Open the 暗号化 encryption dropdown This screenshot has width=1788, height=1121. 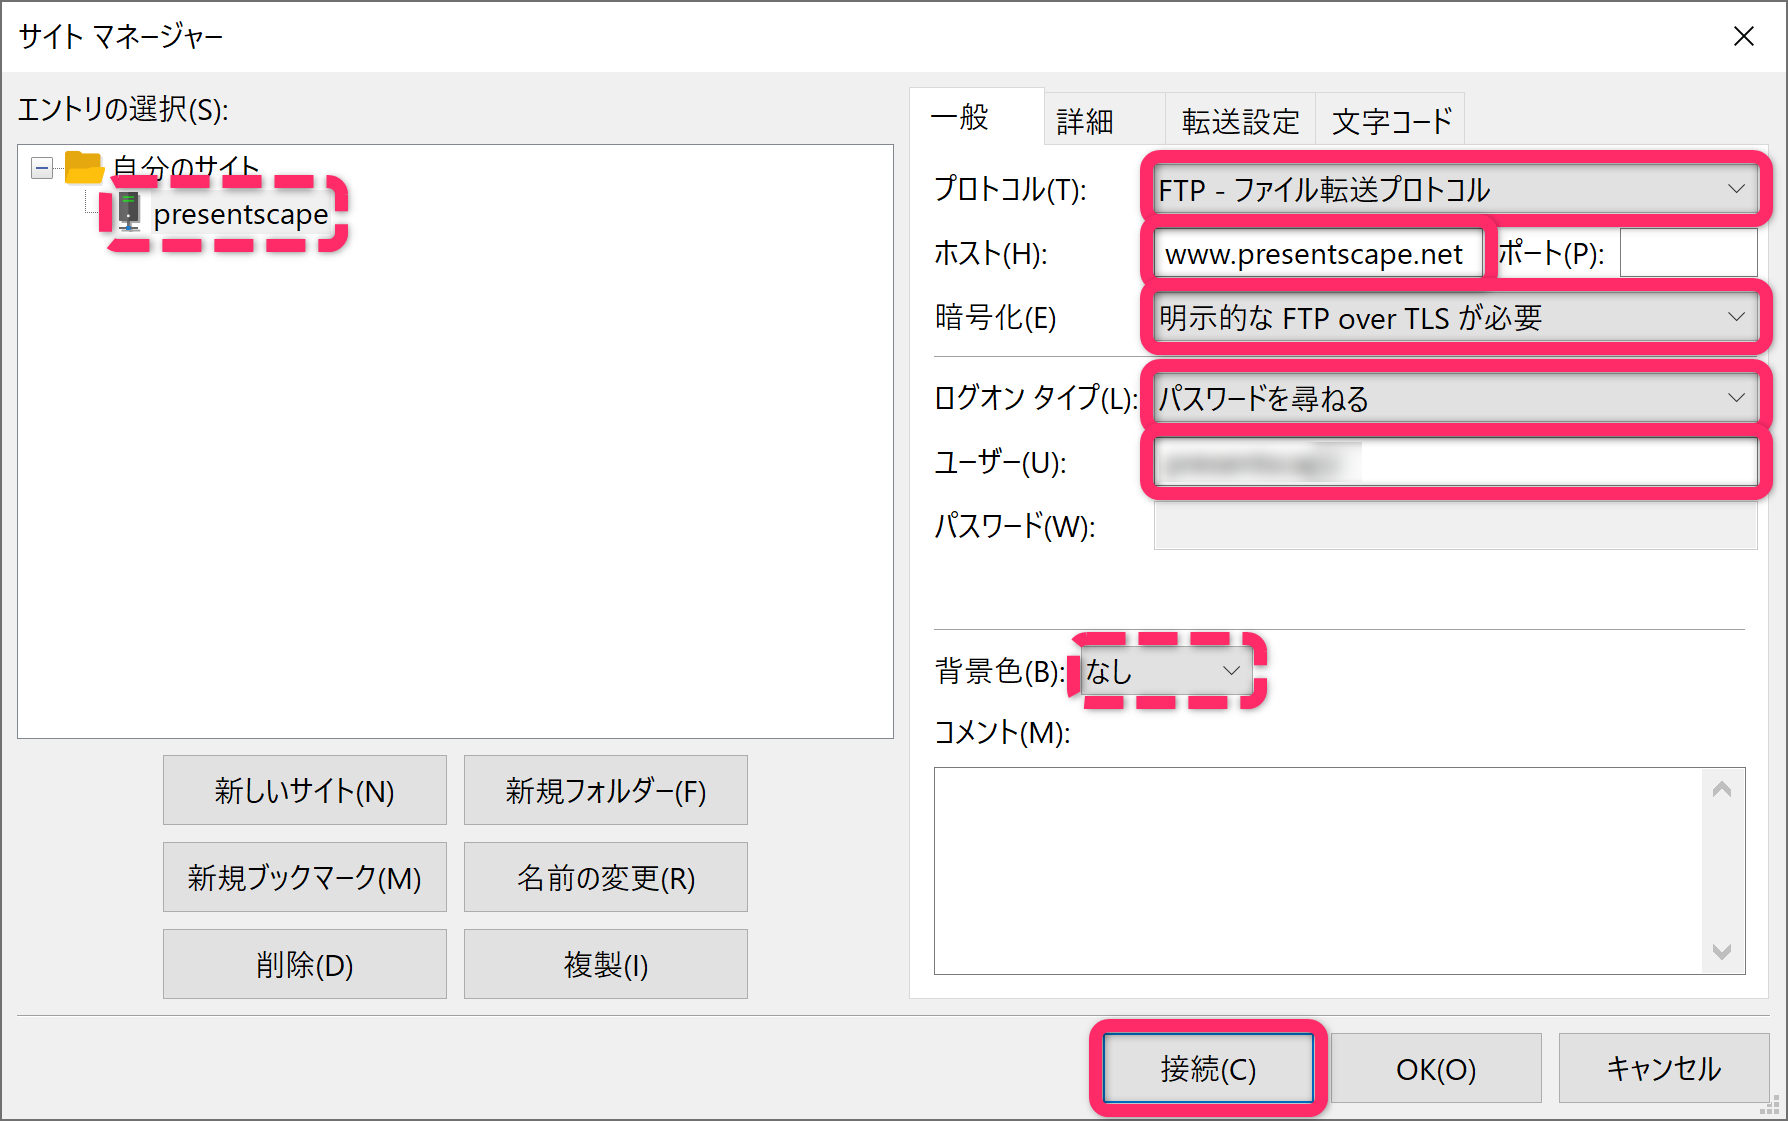click(x=1455, y=318)
